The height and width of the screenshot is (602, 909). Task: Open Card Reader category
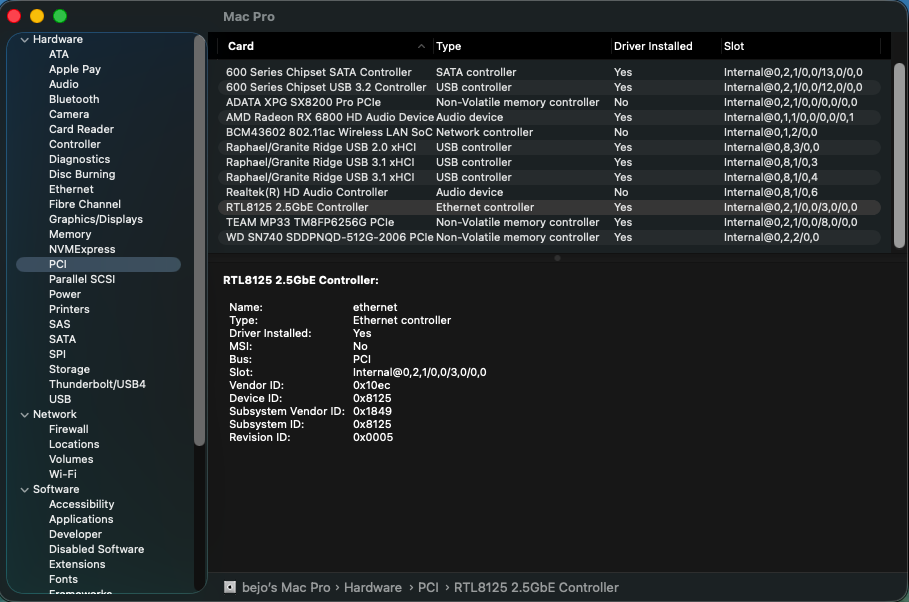coord(81,129)
